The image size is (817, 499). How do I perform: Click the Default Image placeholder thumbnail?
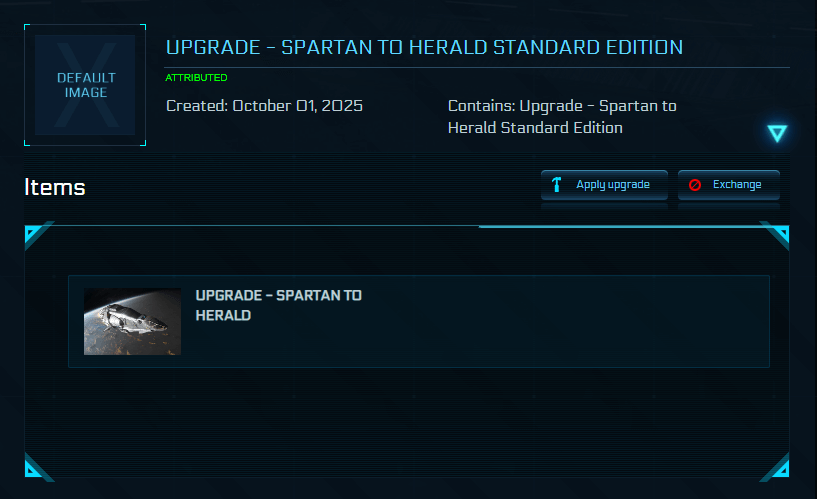tap(85, 85)
